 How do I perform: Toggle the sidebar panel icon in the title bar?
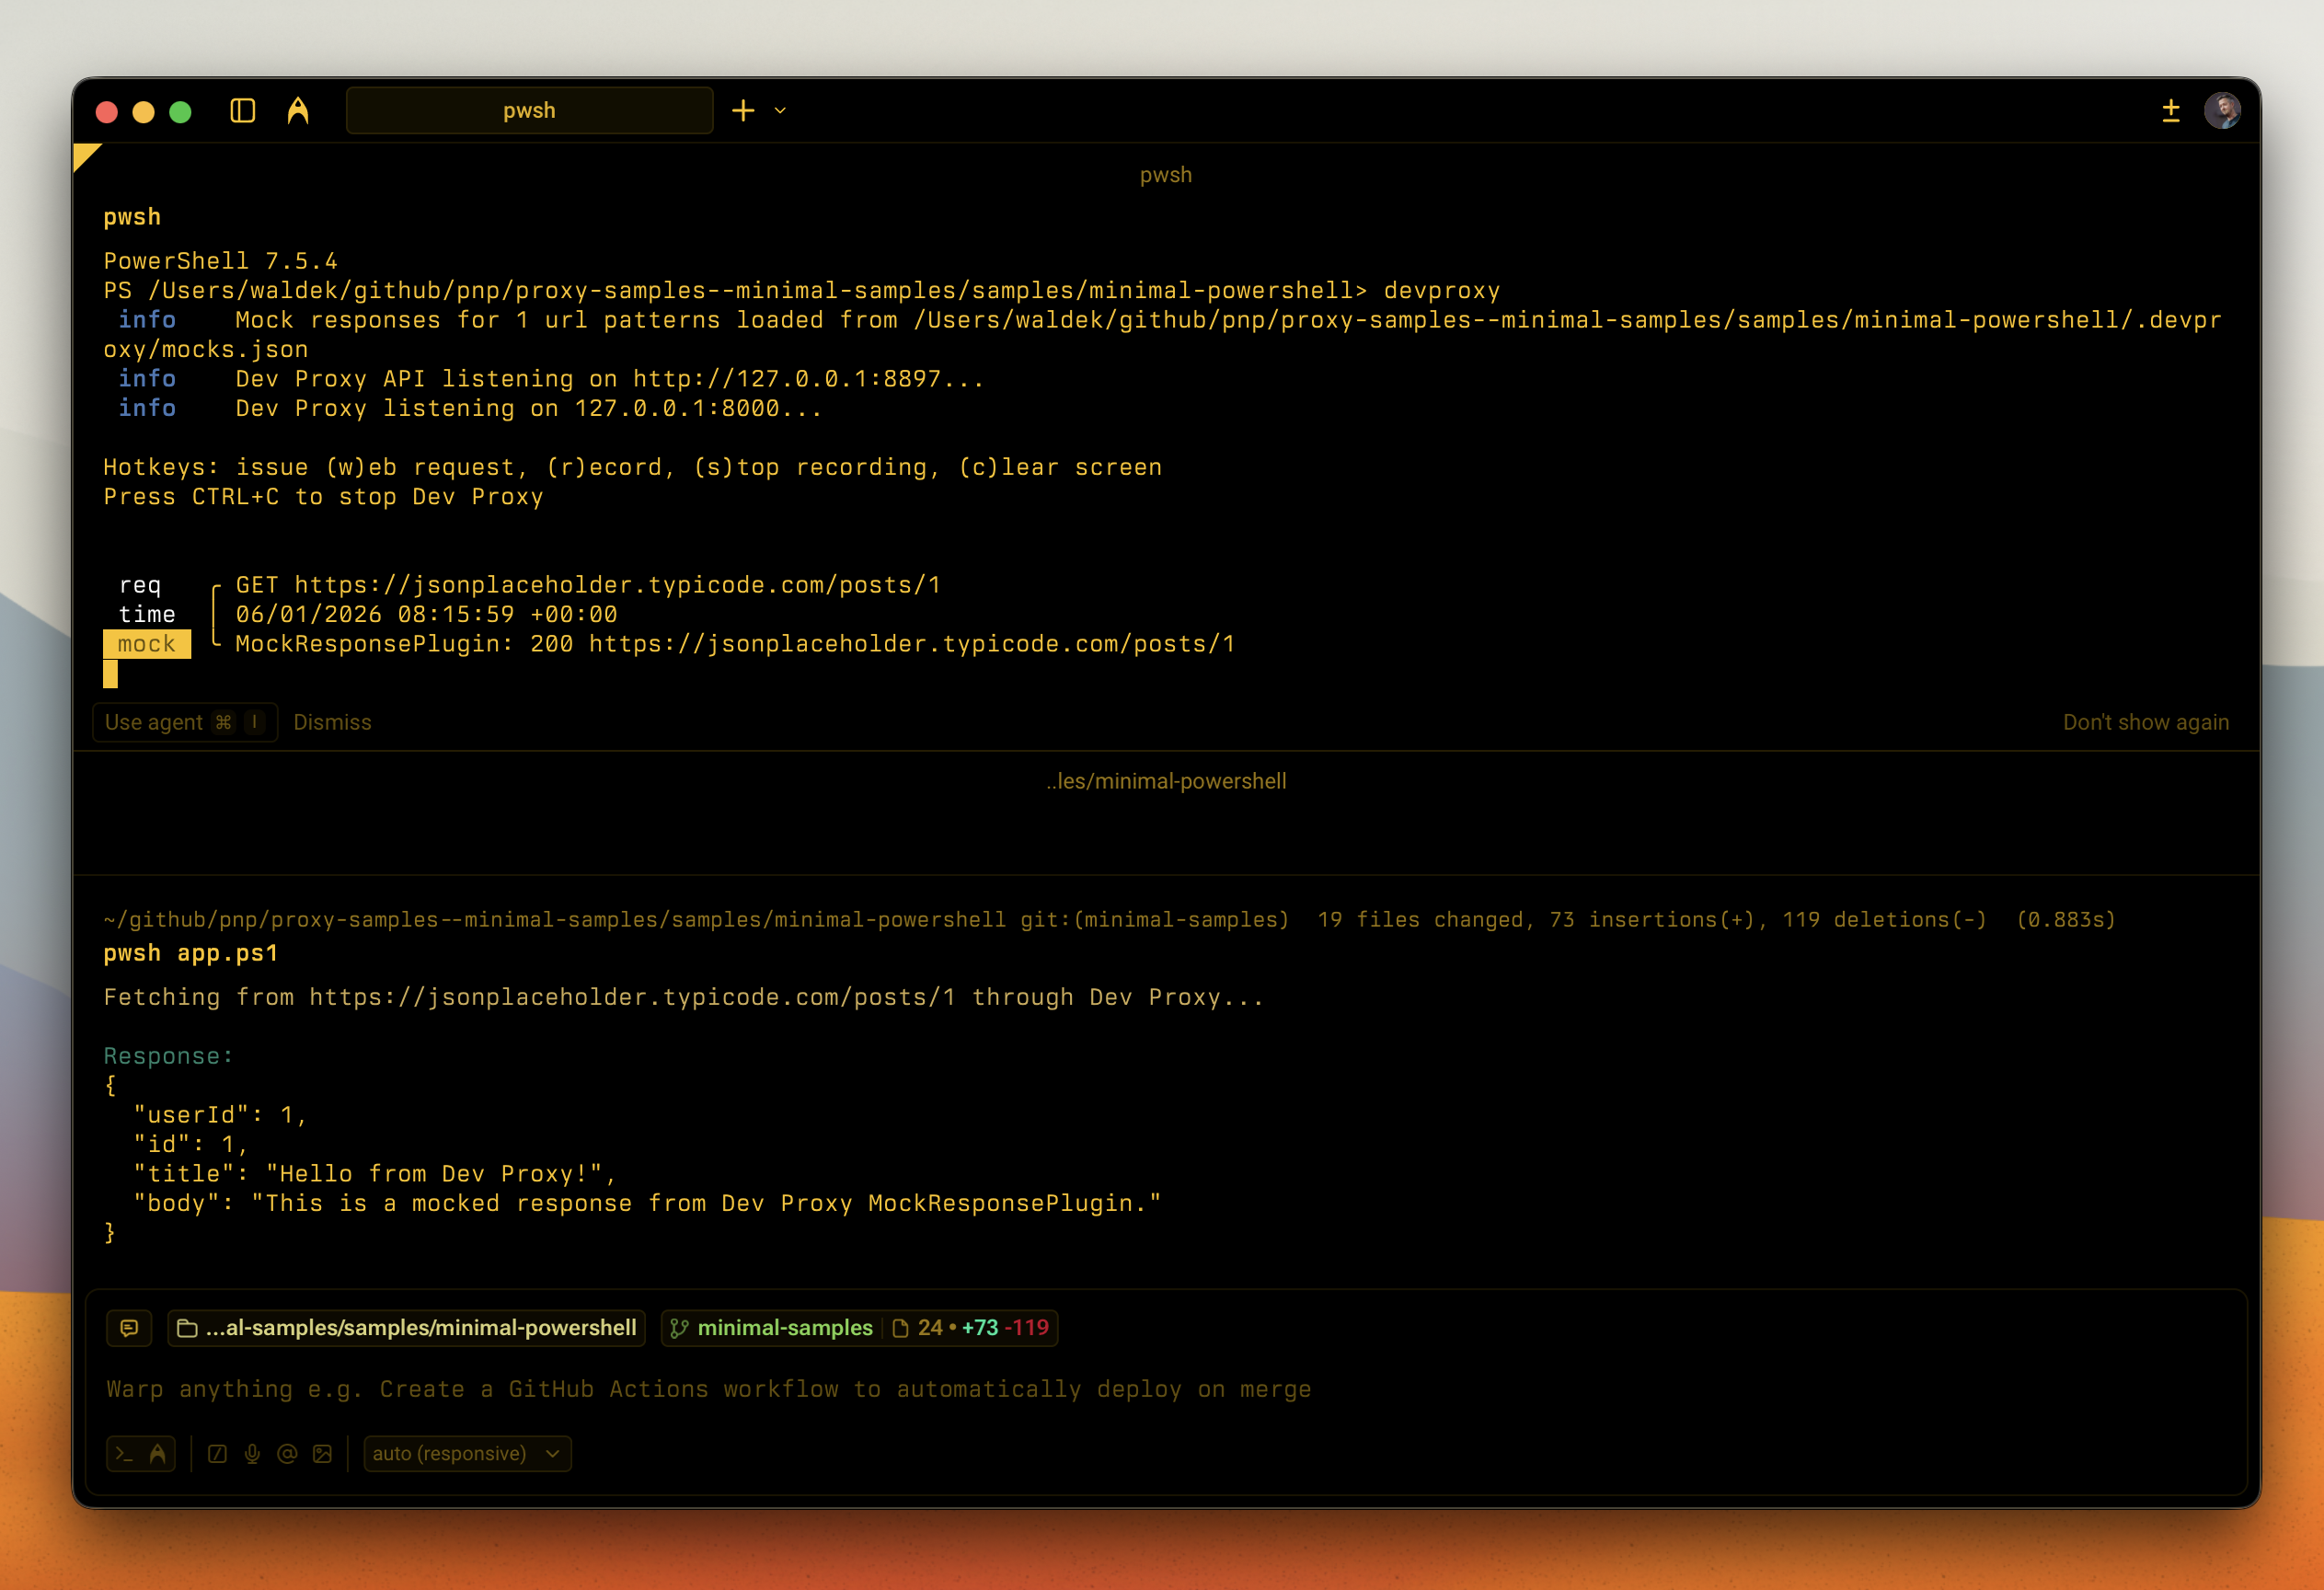[242, 111]
